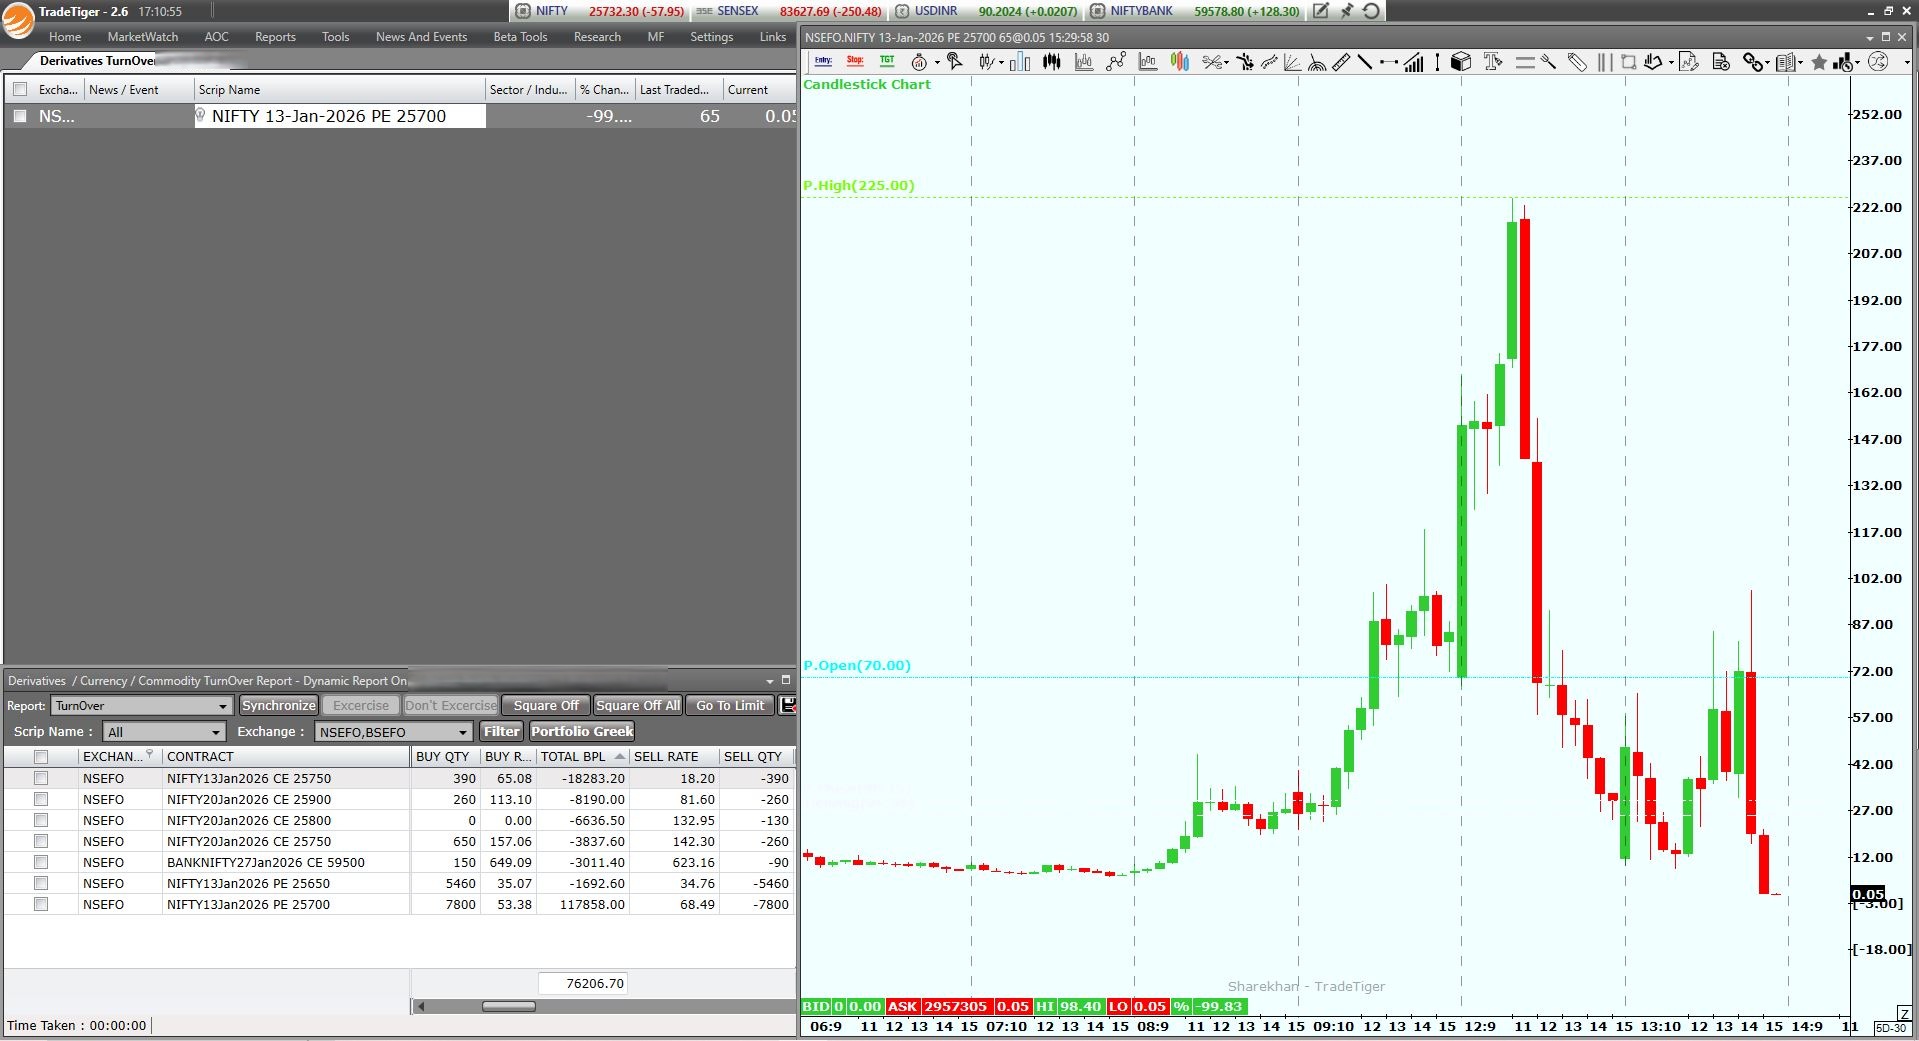The height and width of the screenshot is (1041, 1919).
Task: Click the Stop loss line icon
Action: 855,62
